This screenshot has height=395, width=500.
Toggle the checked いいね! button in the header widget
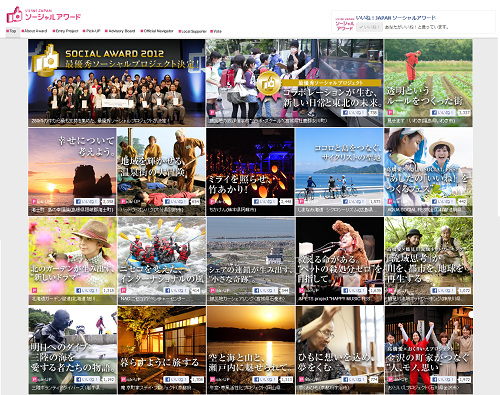369,27
